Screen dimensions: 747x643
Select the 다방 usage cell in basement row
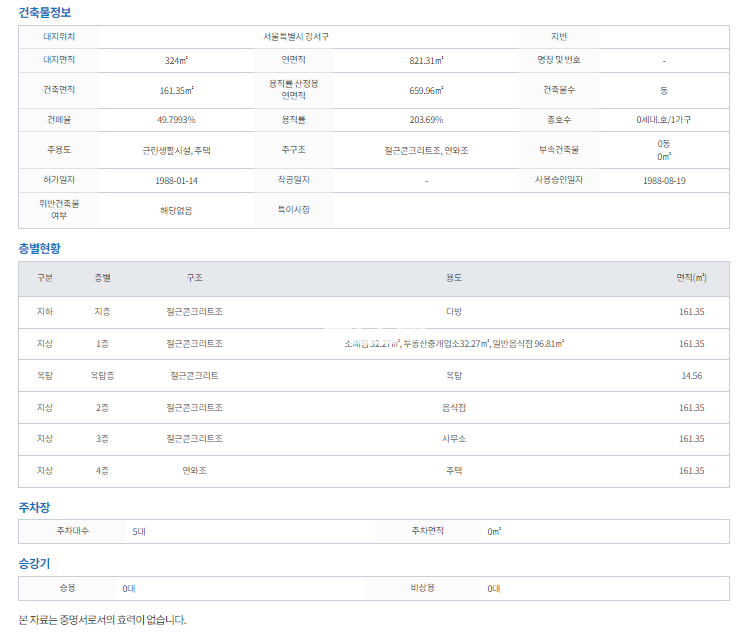[x=453, y=312]
